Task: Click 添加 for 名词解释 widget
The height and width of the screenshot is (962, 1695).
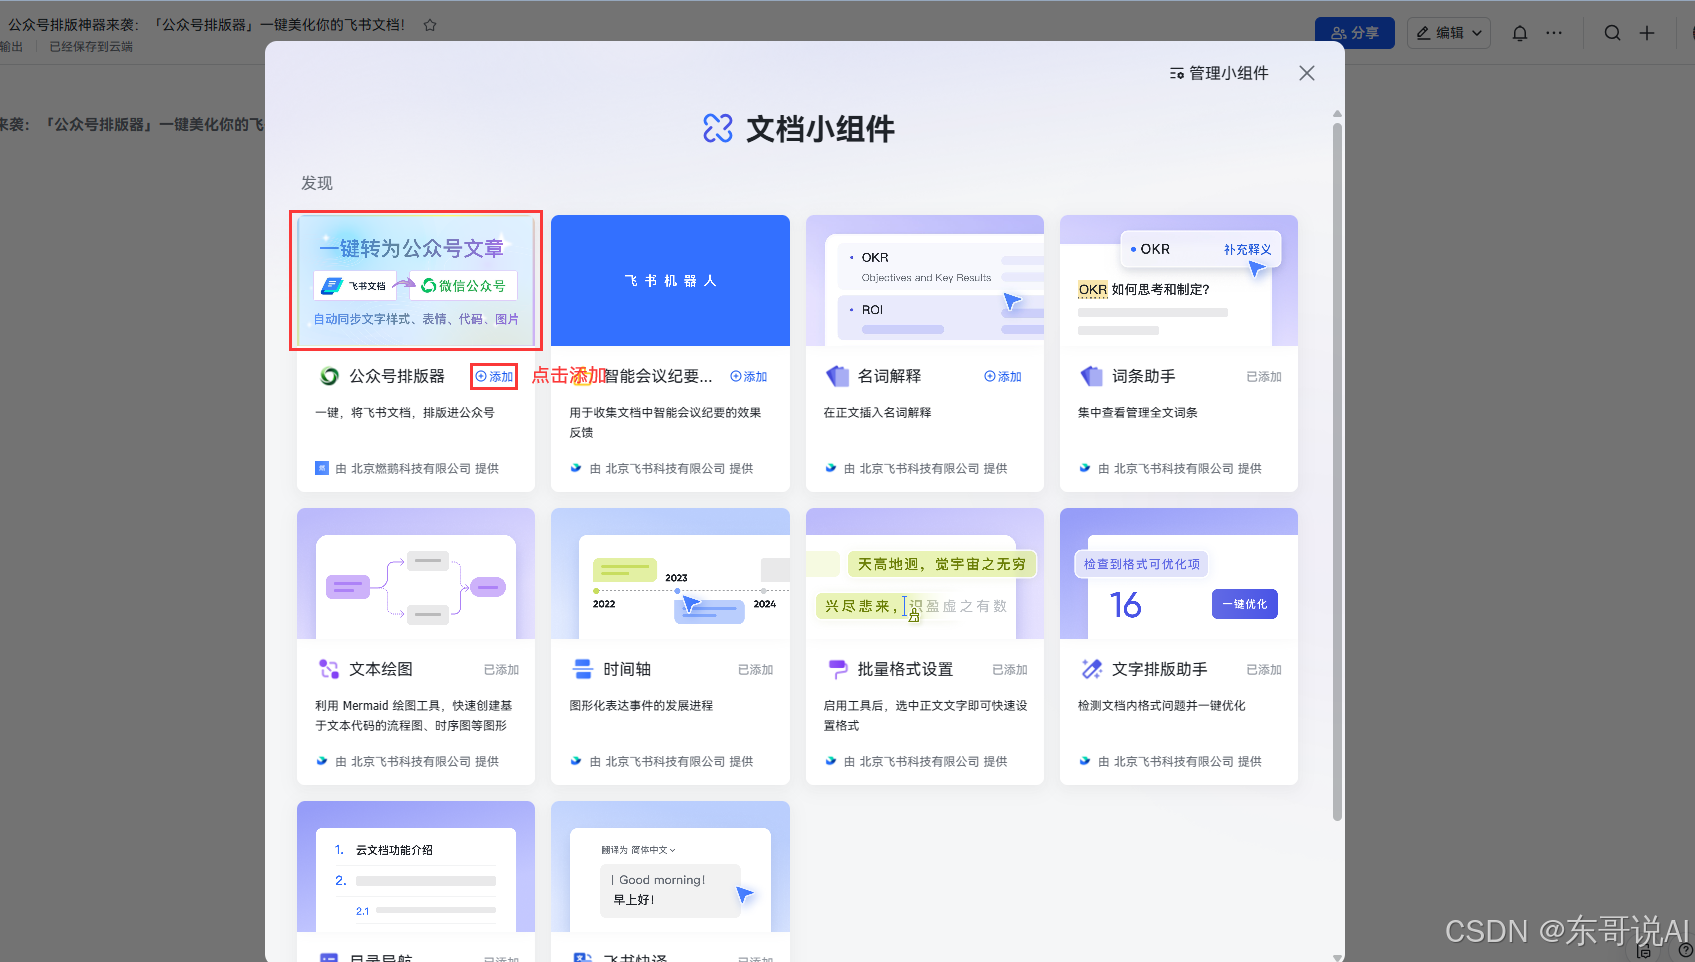Action: tap(1003, 377)
